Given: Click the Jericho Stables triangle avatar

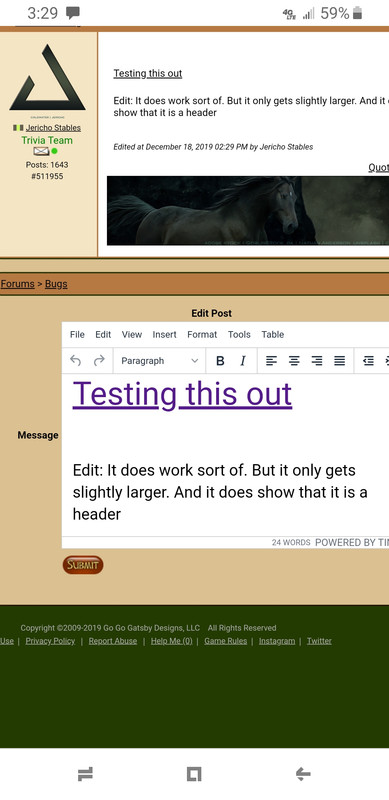Looking at the screenshot, I should point(47,77).
